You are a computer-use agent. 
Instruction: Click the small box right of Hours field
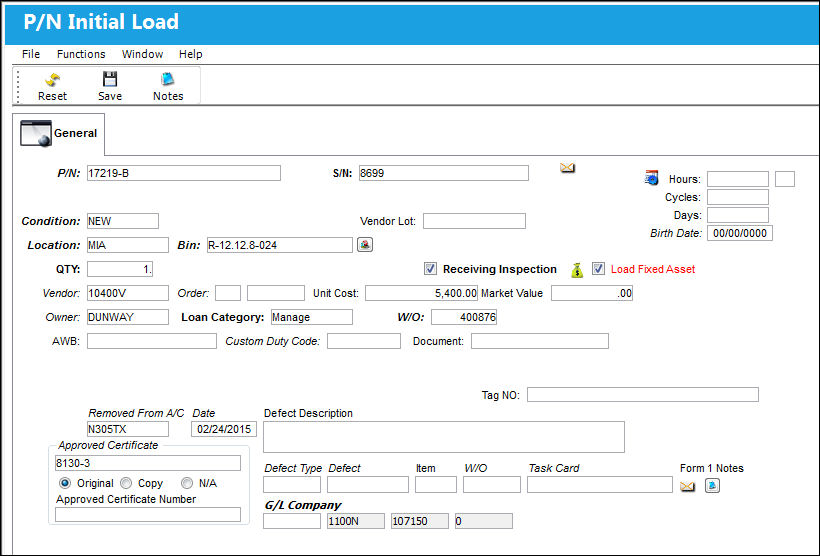point(784,179)
